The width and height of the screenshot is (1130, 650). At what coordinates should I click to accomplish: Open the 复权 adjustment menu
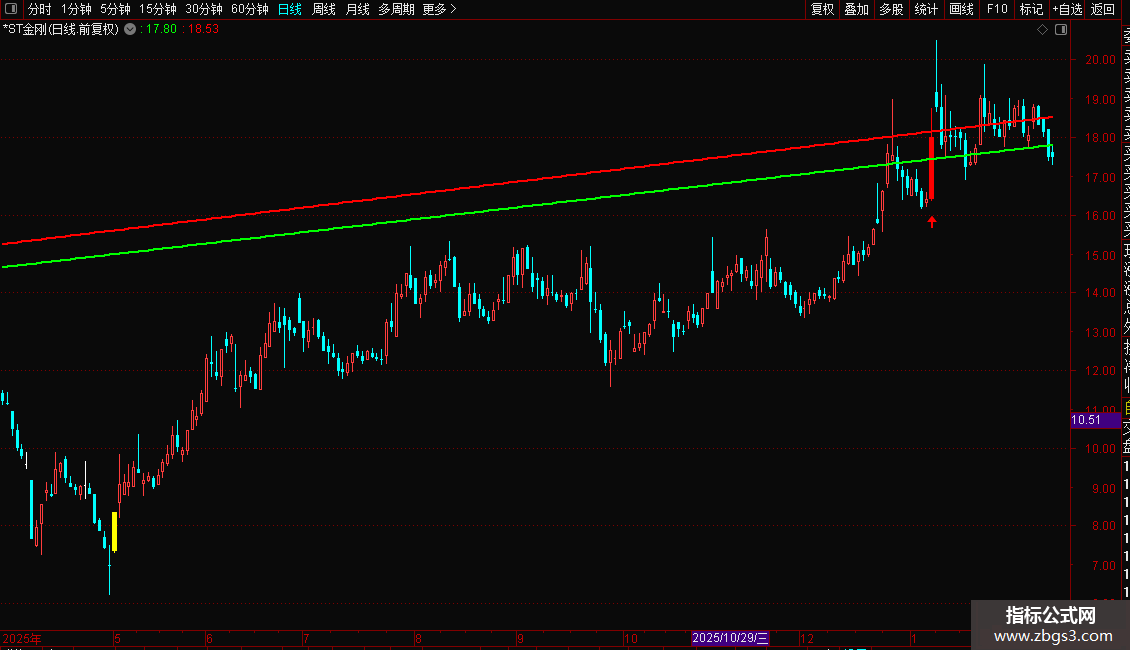point(822,9)
